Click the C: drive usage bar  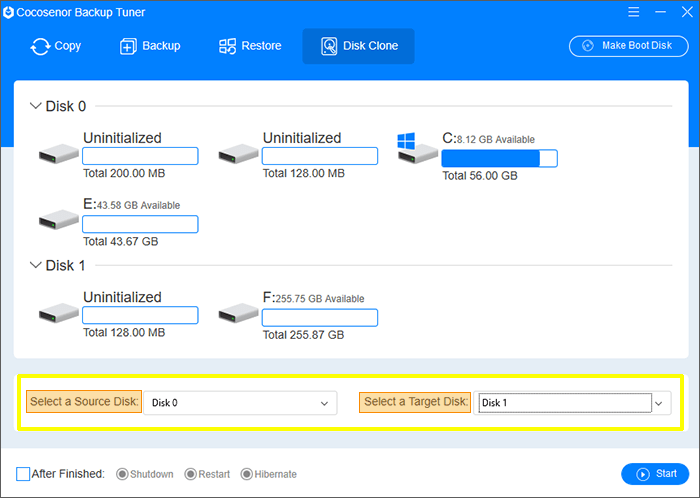(500, 158)
